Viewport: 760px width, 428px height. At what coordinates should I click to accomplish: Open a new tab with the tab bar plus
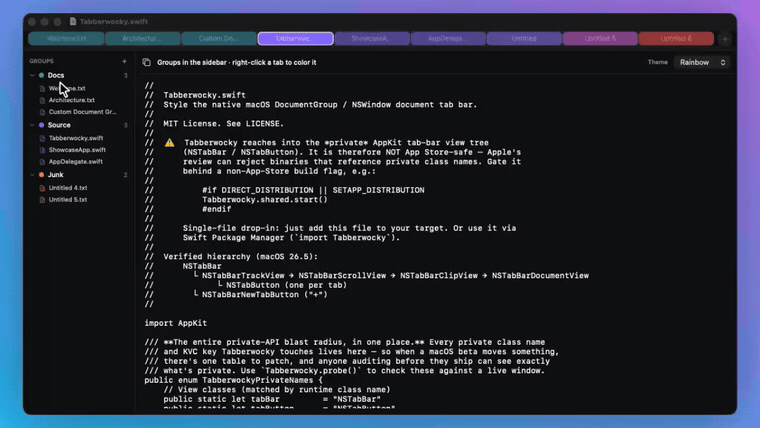click(725, 39)
